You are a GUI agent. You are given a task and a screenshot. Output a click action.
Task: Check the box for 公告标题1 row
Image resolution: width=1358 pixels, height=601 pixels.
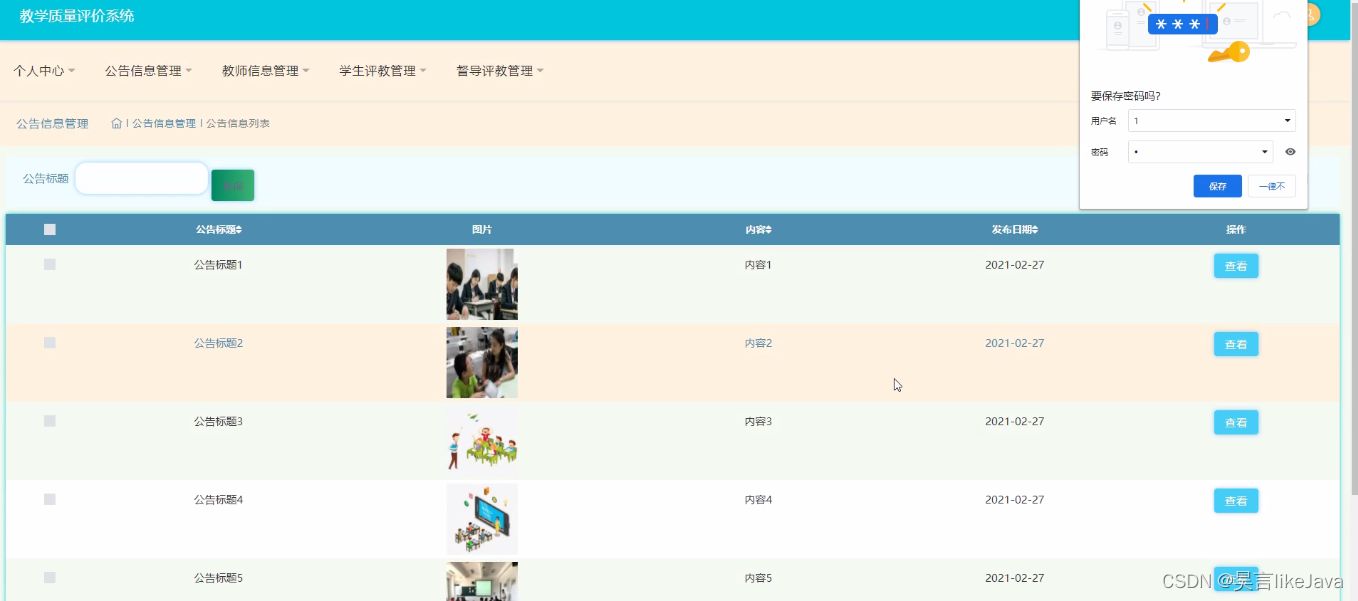point(50,265)
